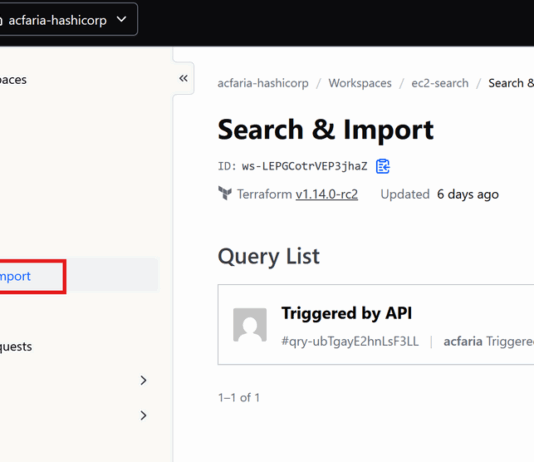Click the Search & Import page title
The height and width of the screenshot is (462, 534).
326,130
